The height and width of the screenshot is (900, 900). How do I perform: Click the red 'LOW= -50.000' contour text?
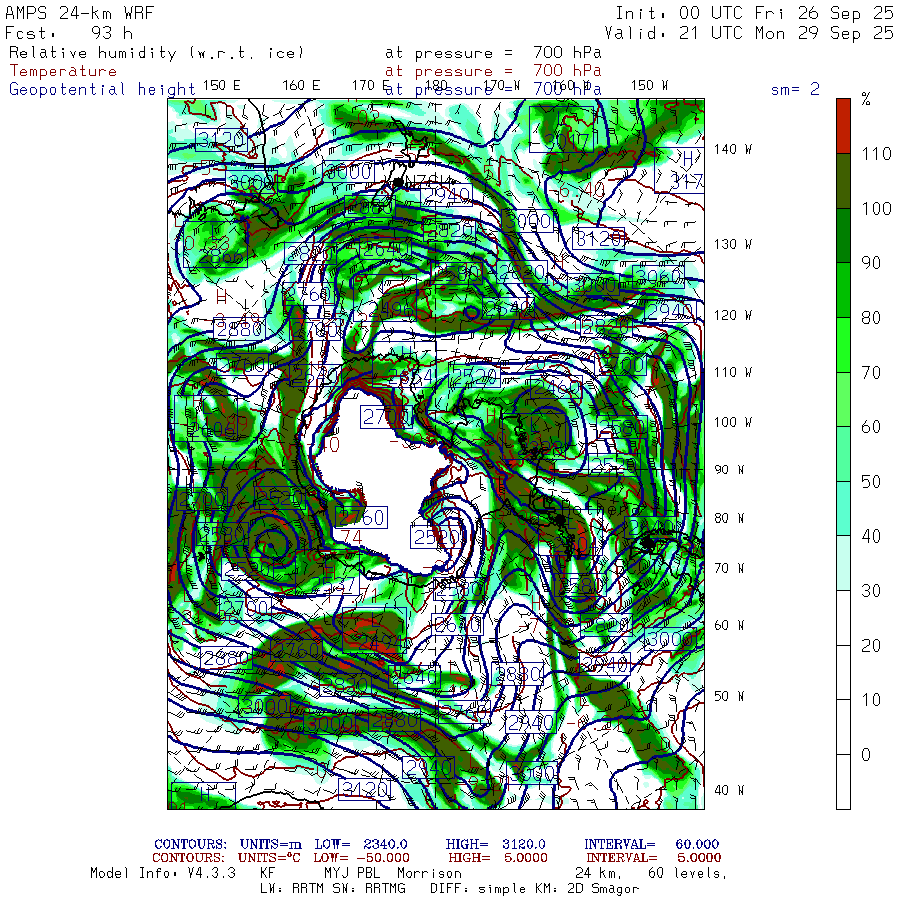[x=361, y=858]
